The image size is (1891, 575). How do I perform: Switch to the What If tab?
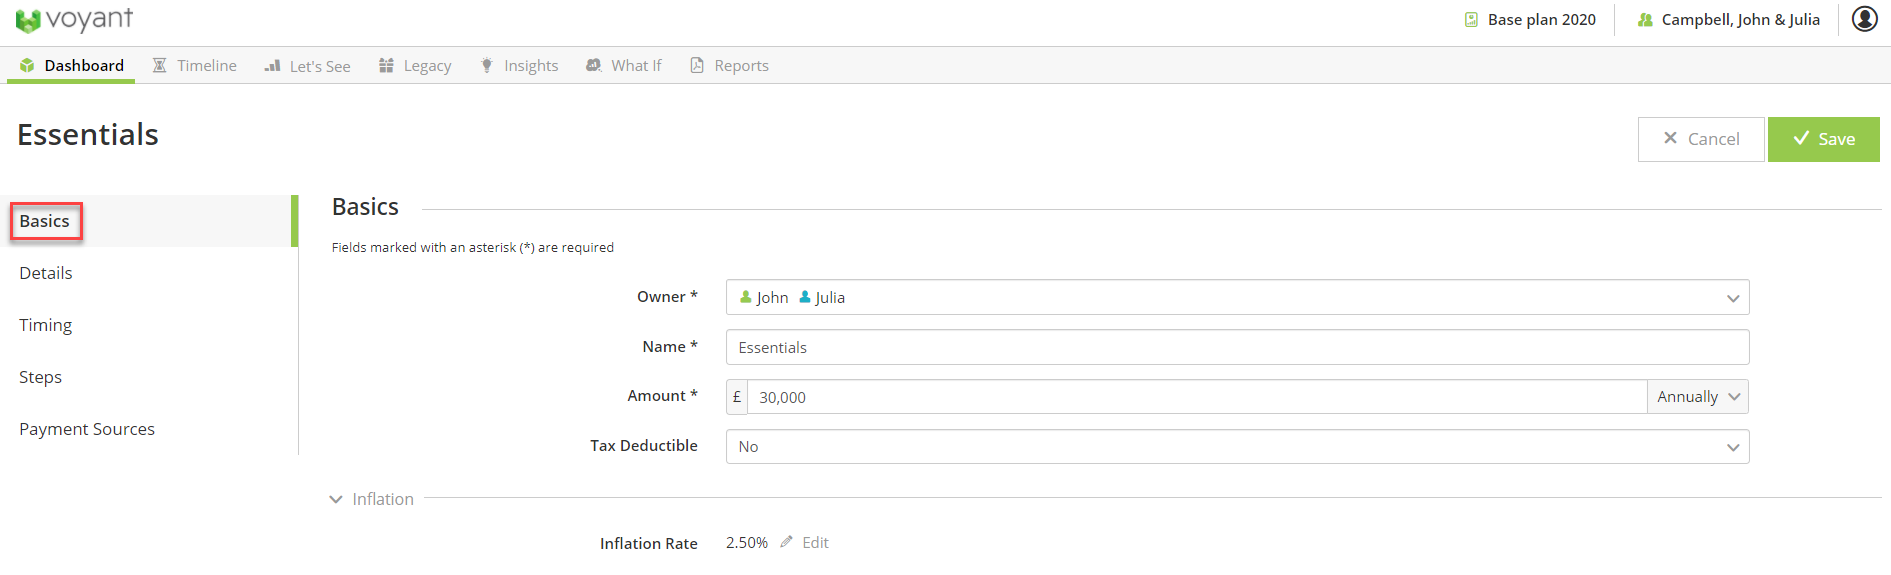pyautogui.click(x=624, y=66)
